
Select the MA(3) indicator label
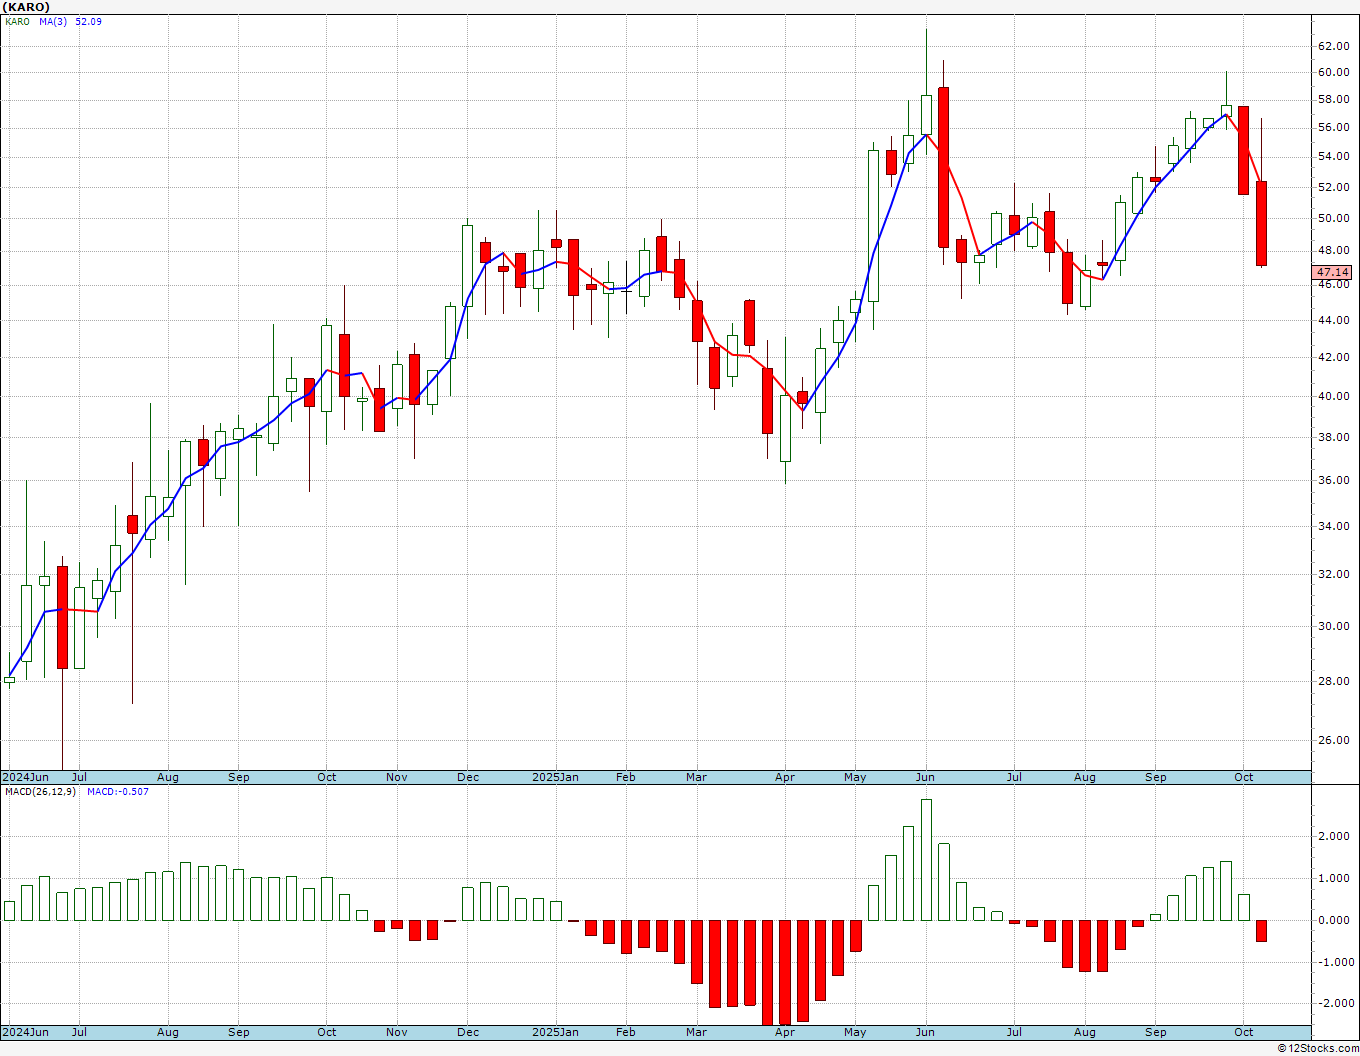[x=53, y=22]
